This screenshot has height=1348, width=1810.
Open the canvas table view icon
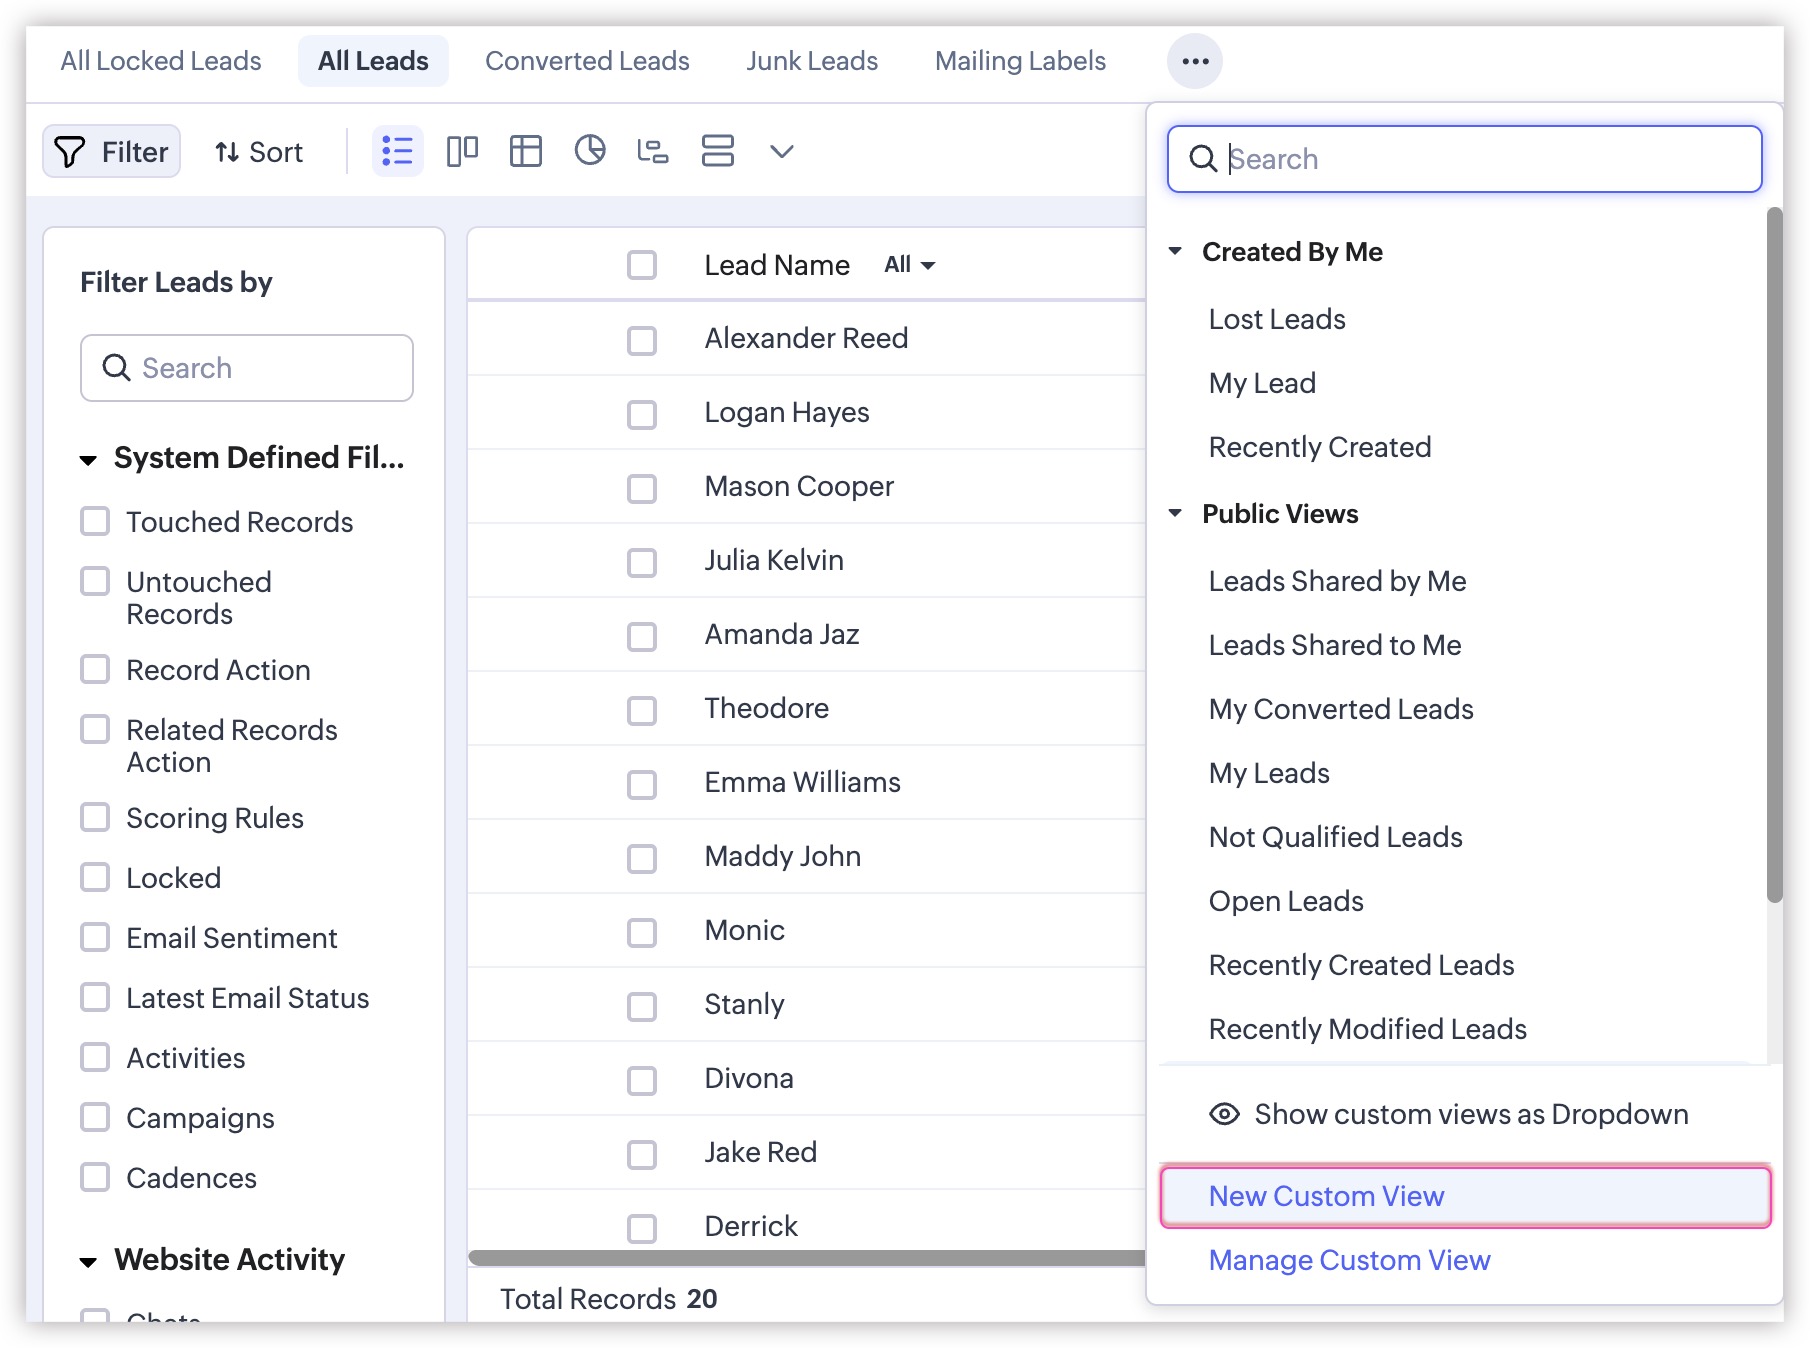pos(525,152)
